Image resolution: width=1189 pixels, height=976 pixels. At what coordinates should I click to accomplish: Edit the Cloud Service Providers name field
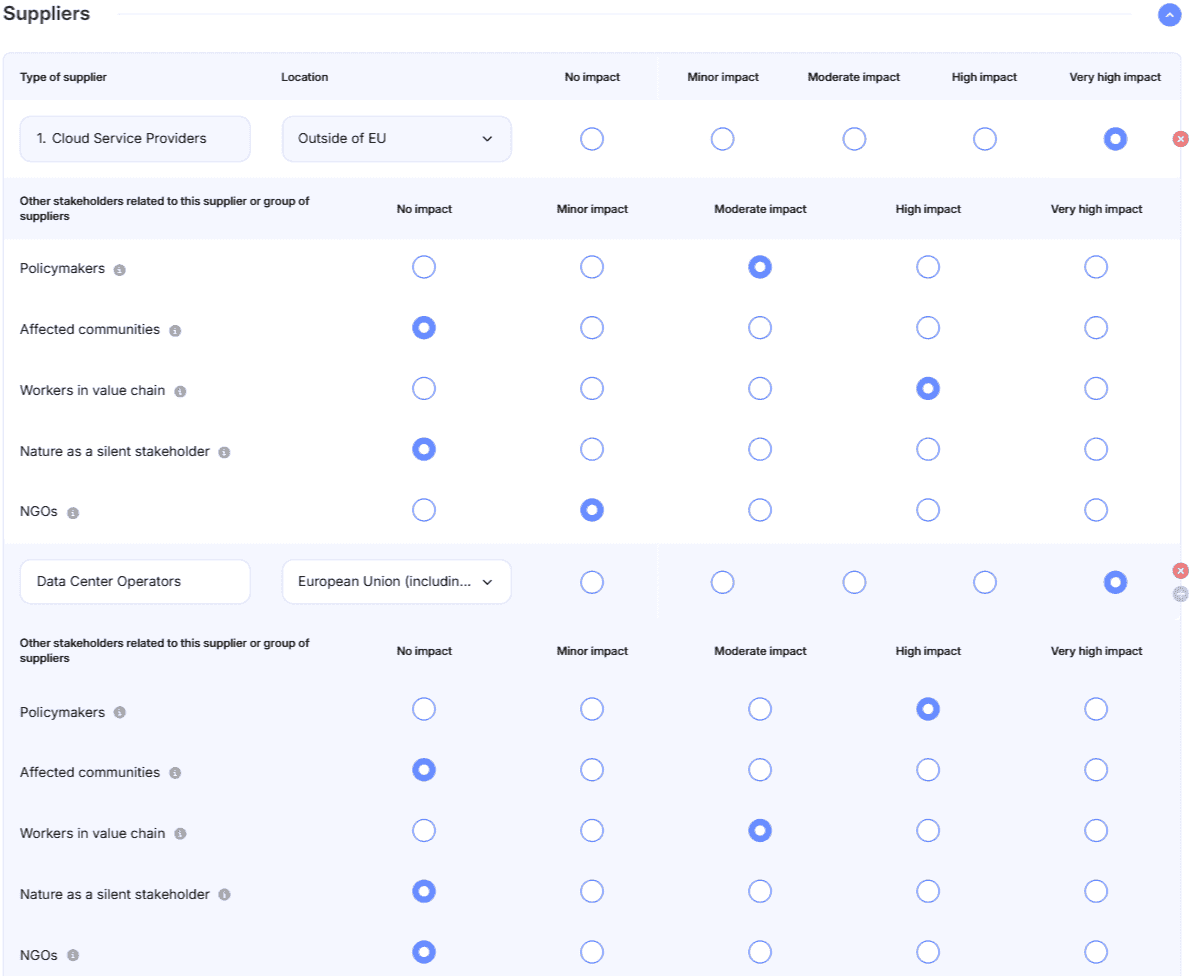click(135, 139)
